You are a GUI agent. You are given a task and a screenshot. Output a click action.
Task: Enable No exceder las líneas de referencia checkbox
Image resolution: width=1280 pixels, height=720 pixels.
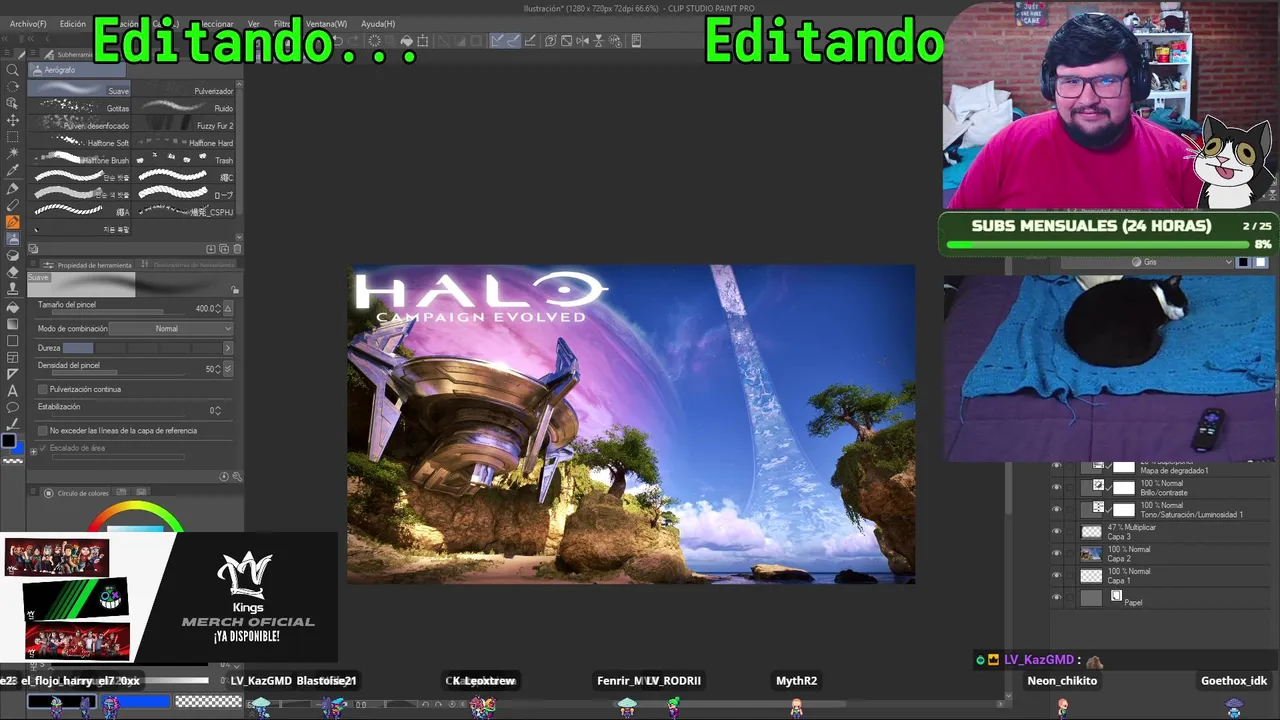tap(42, 431)
